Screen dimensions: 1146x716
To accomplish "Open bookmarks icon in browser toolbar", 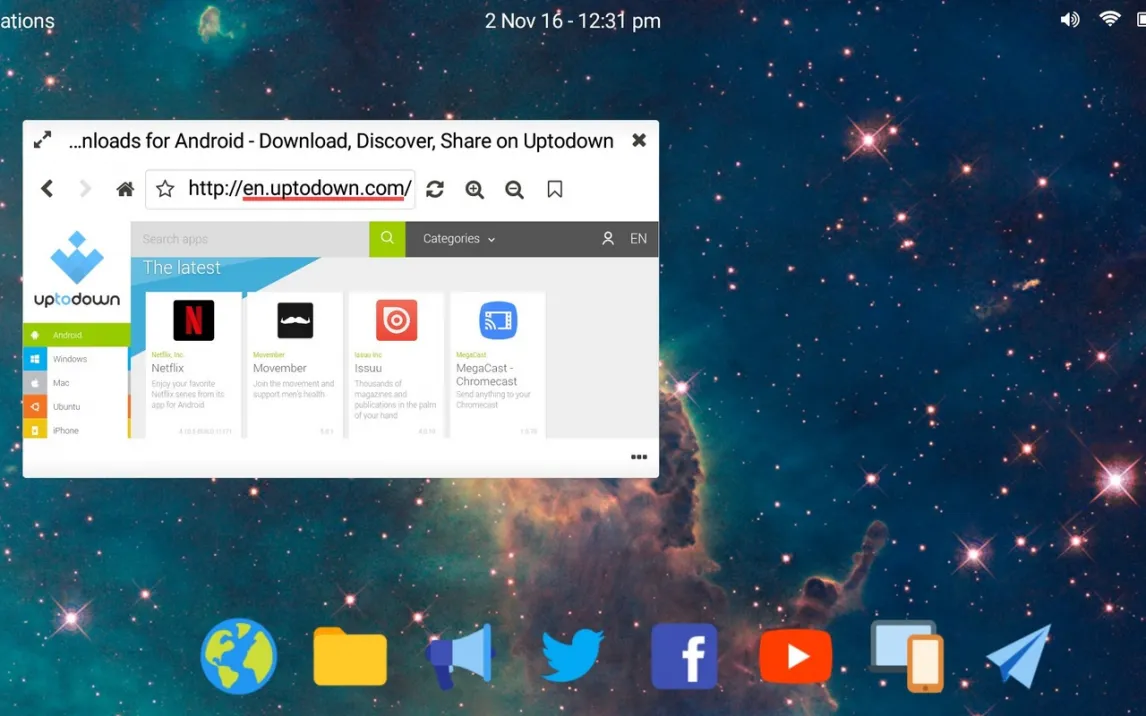I will click(555, 189).
